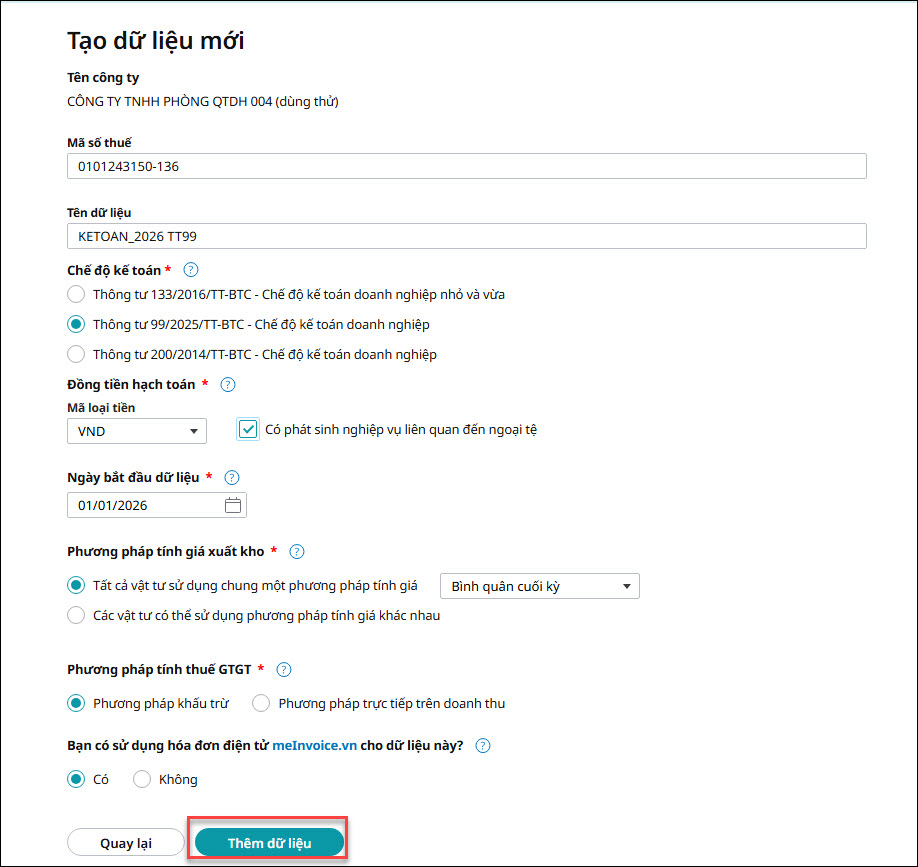Uncheck the foreign currency transactions checkbox
This screenshot has width=918, height=867.
tap(249, 429)
